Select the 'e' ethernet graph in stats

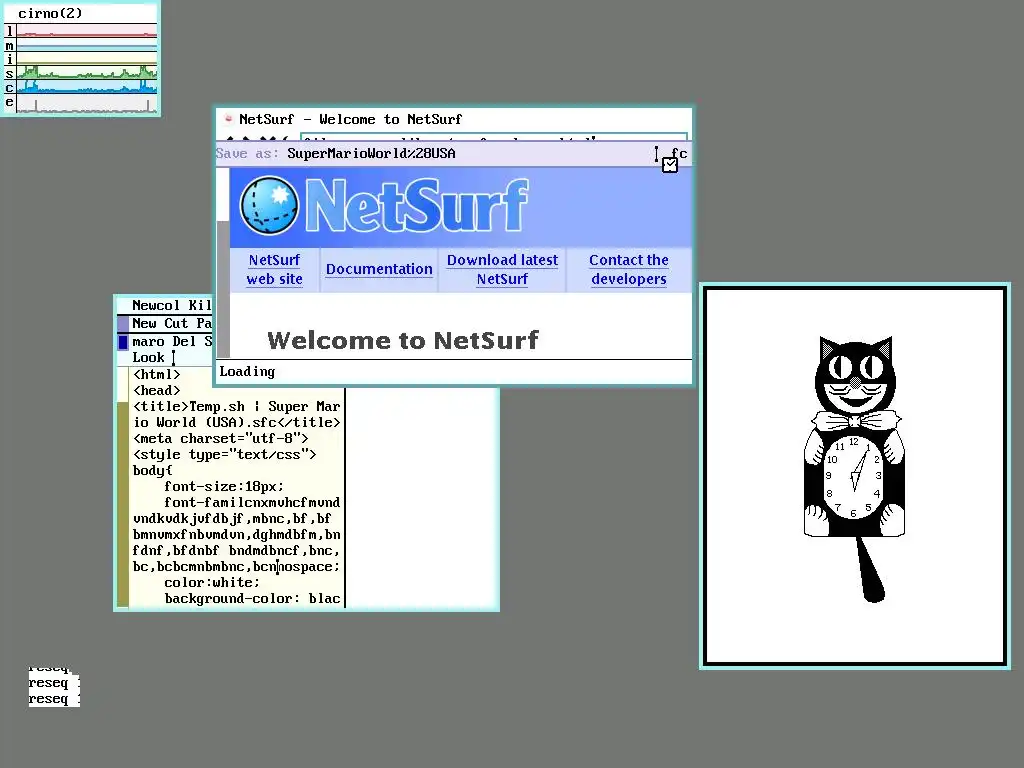point(87,103)
